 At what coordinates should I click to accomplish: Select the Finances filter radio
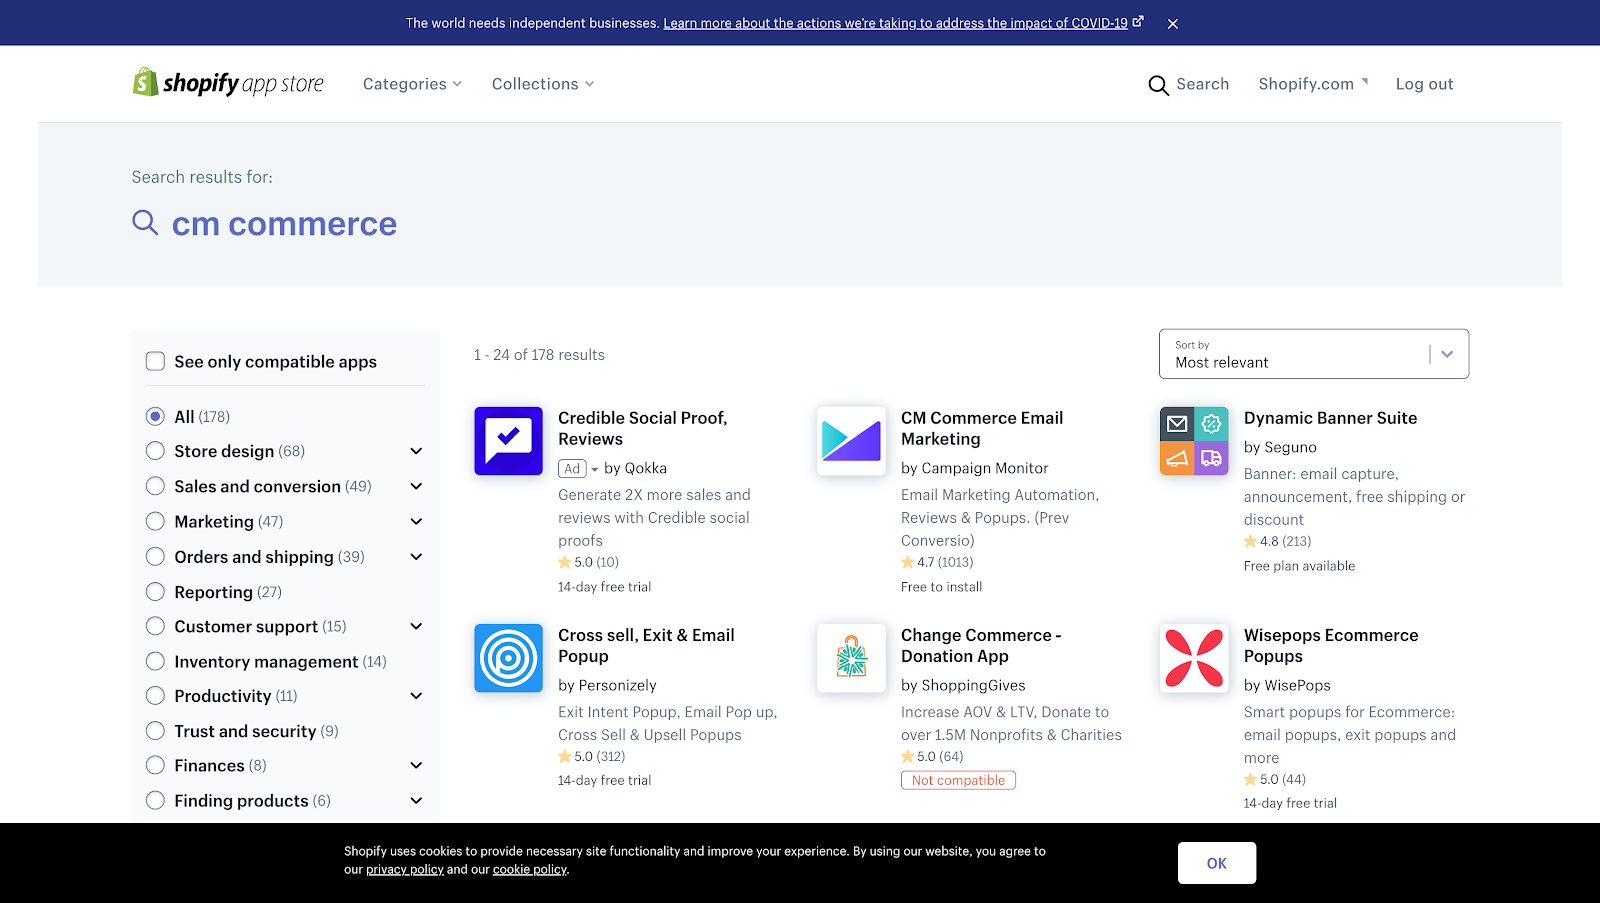click(x=155, y=765)
